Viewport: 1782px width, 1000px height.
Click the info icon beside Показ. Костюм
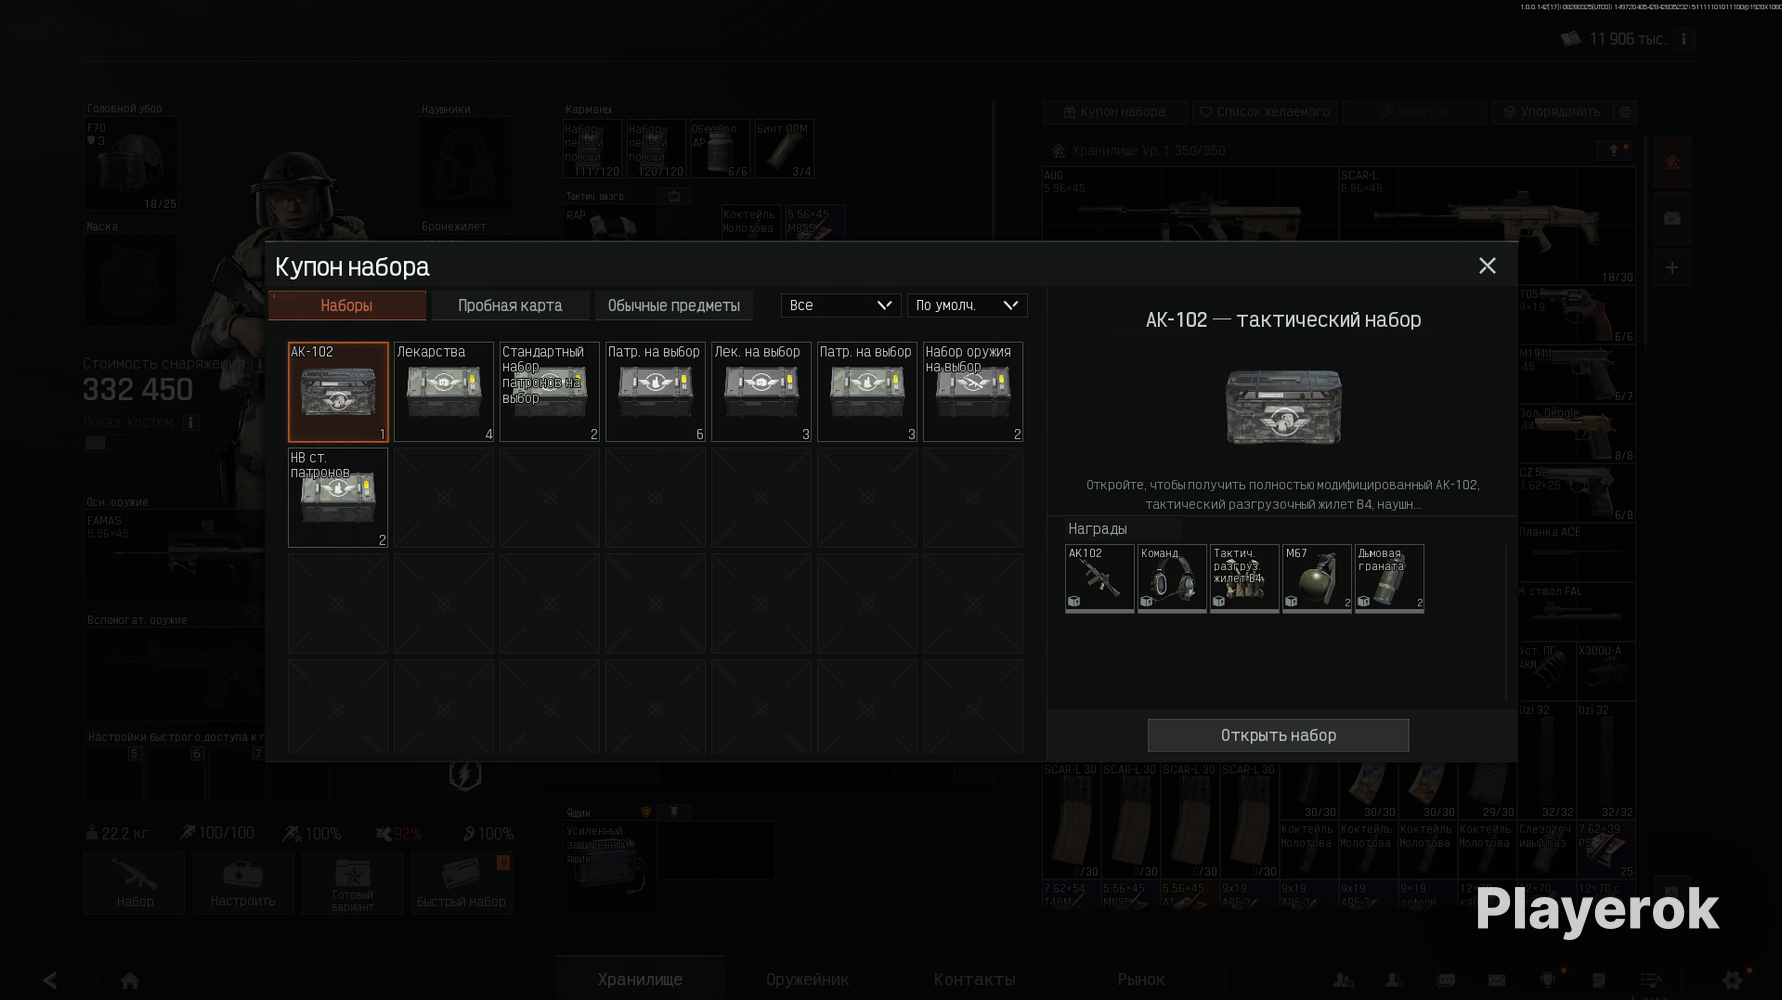(190, 423)
